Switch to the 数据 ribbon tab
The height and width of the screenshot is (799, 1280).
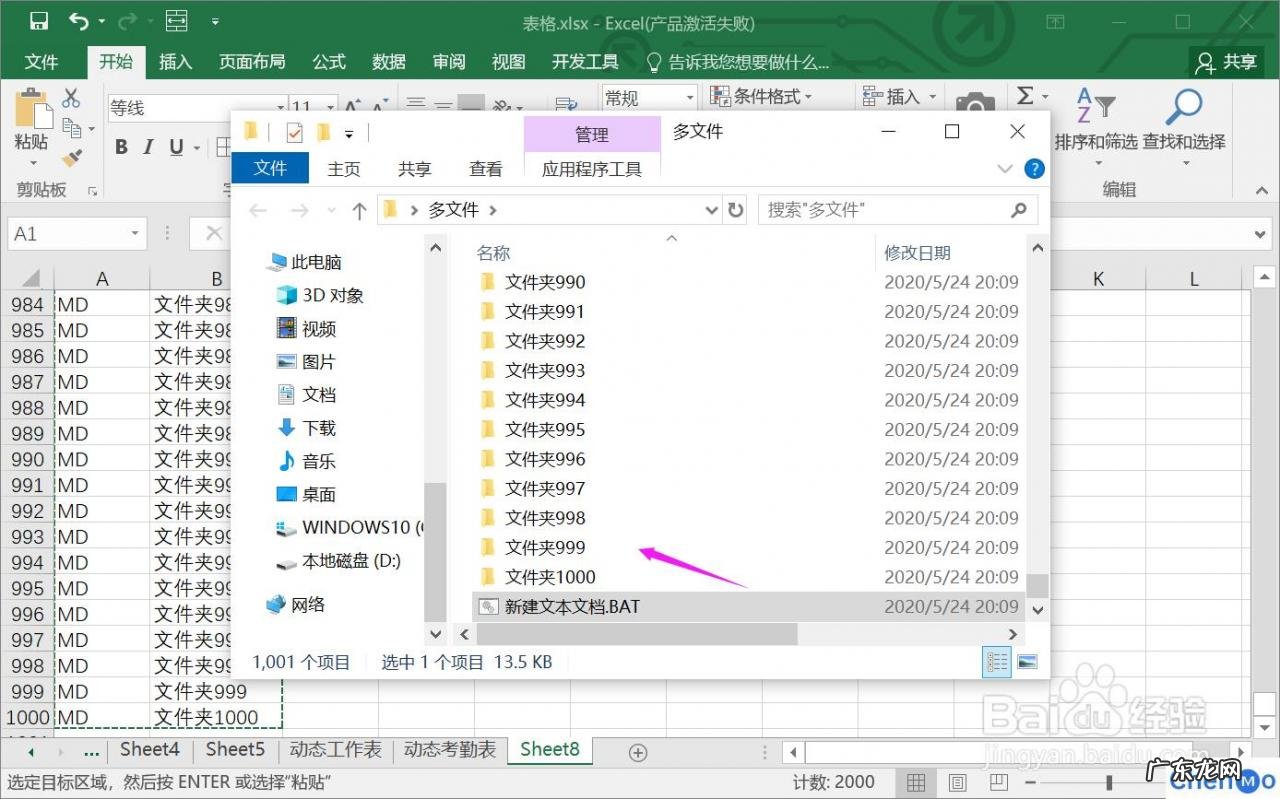point(388,61)
